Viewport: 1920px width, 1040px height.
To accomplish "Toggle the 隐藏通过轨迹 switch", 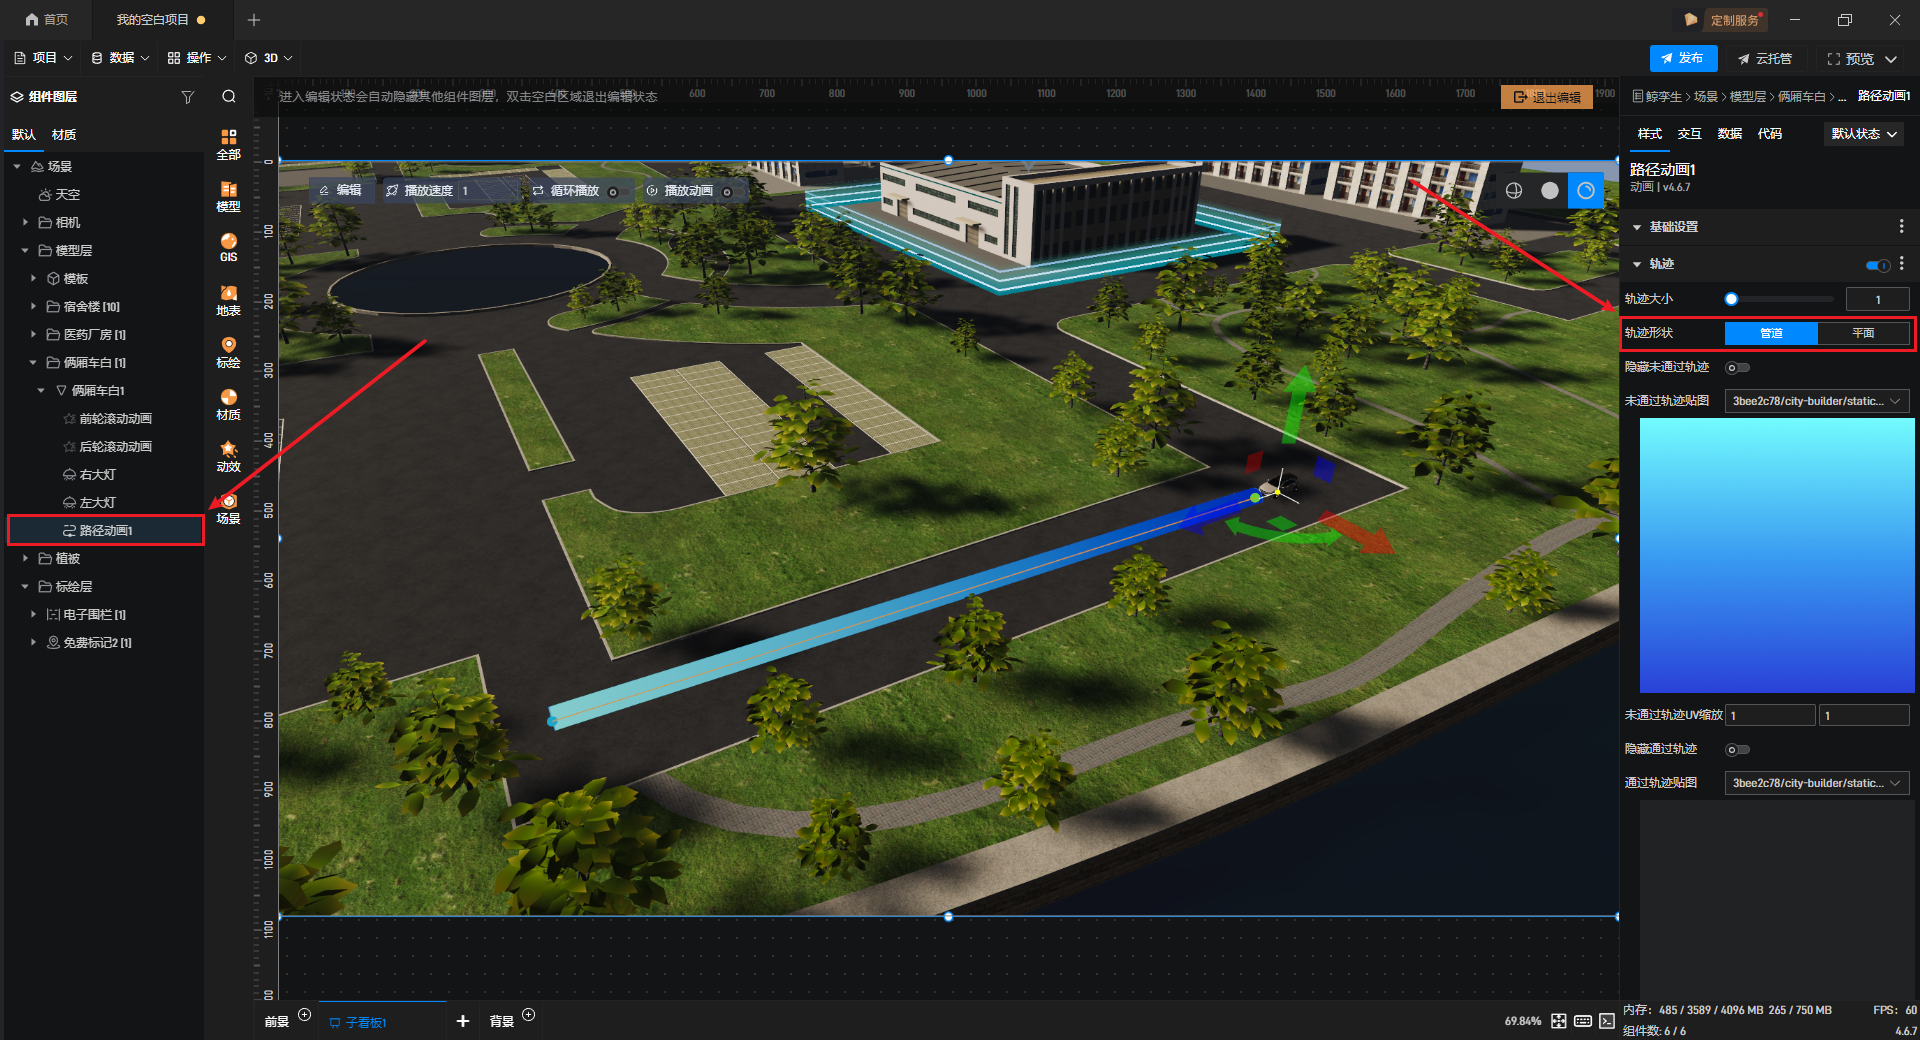I will coord(1738,750).
